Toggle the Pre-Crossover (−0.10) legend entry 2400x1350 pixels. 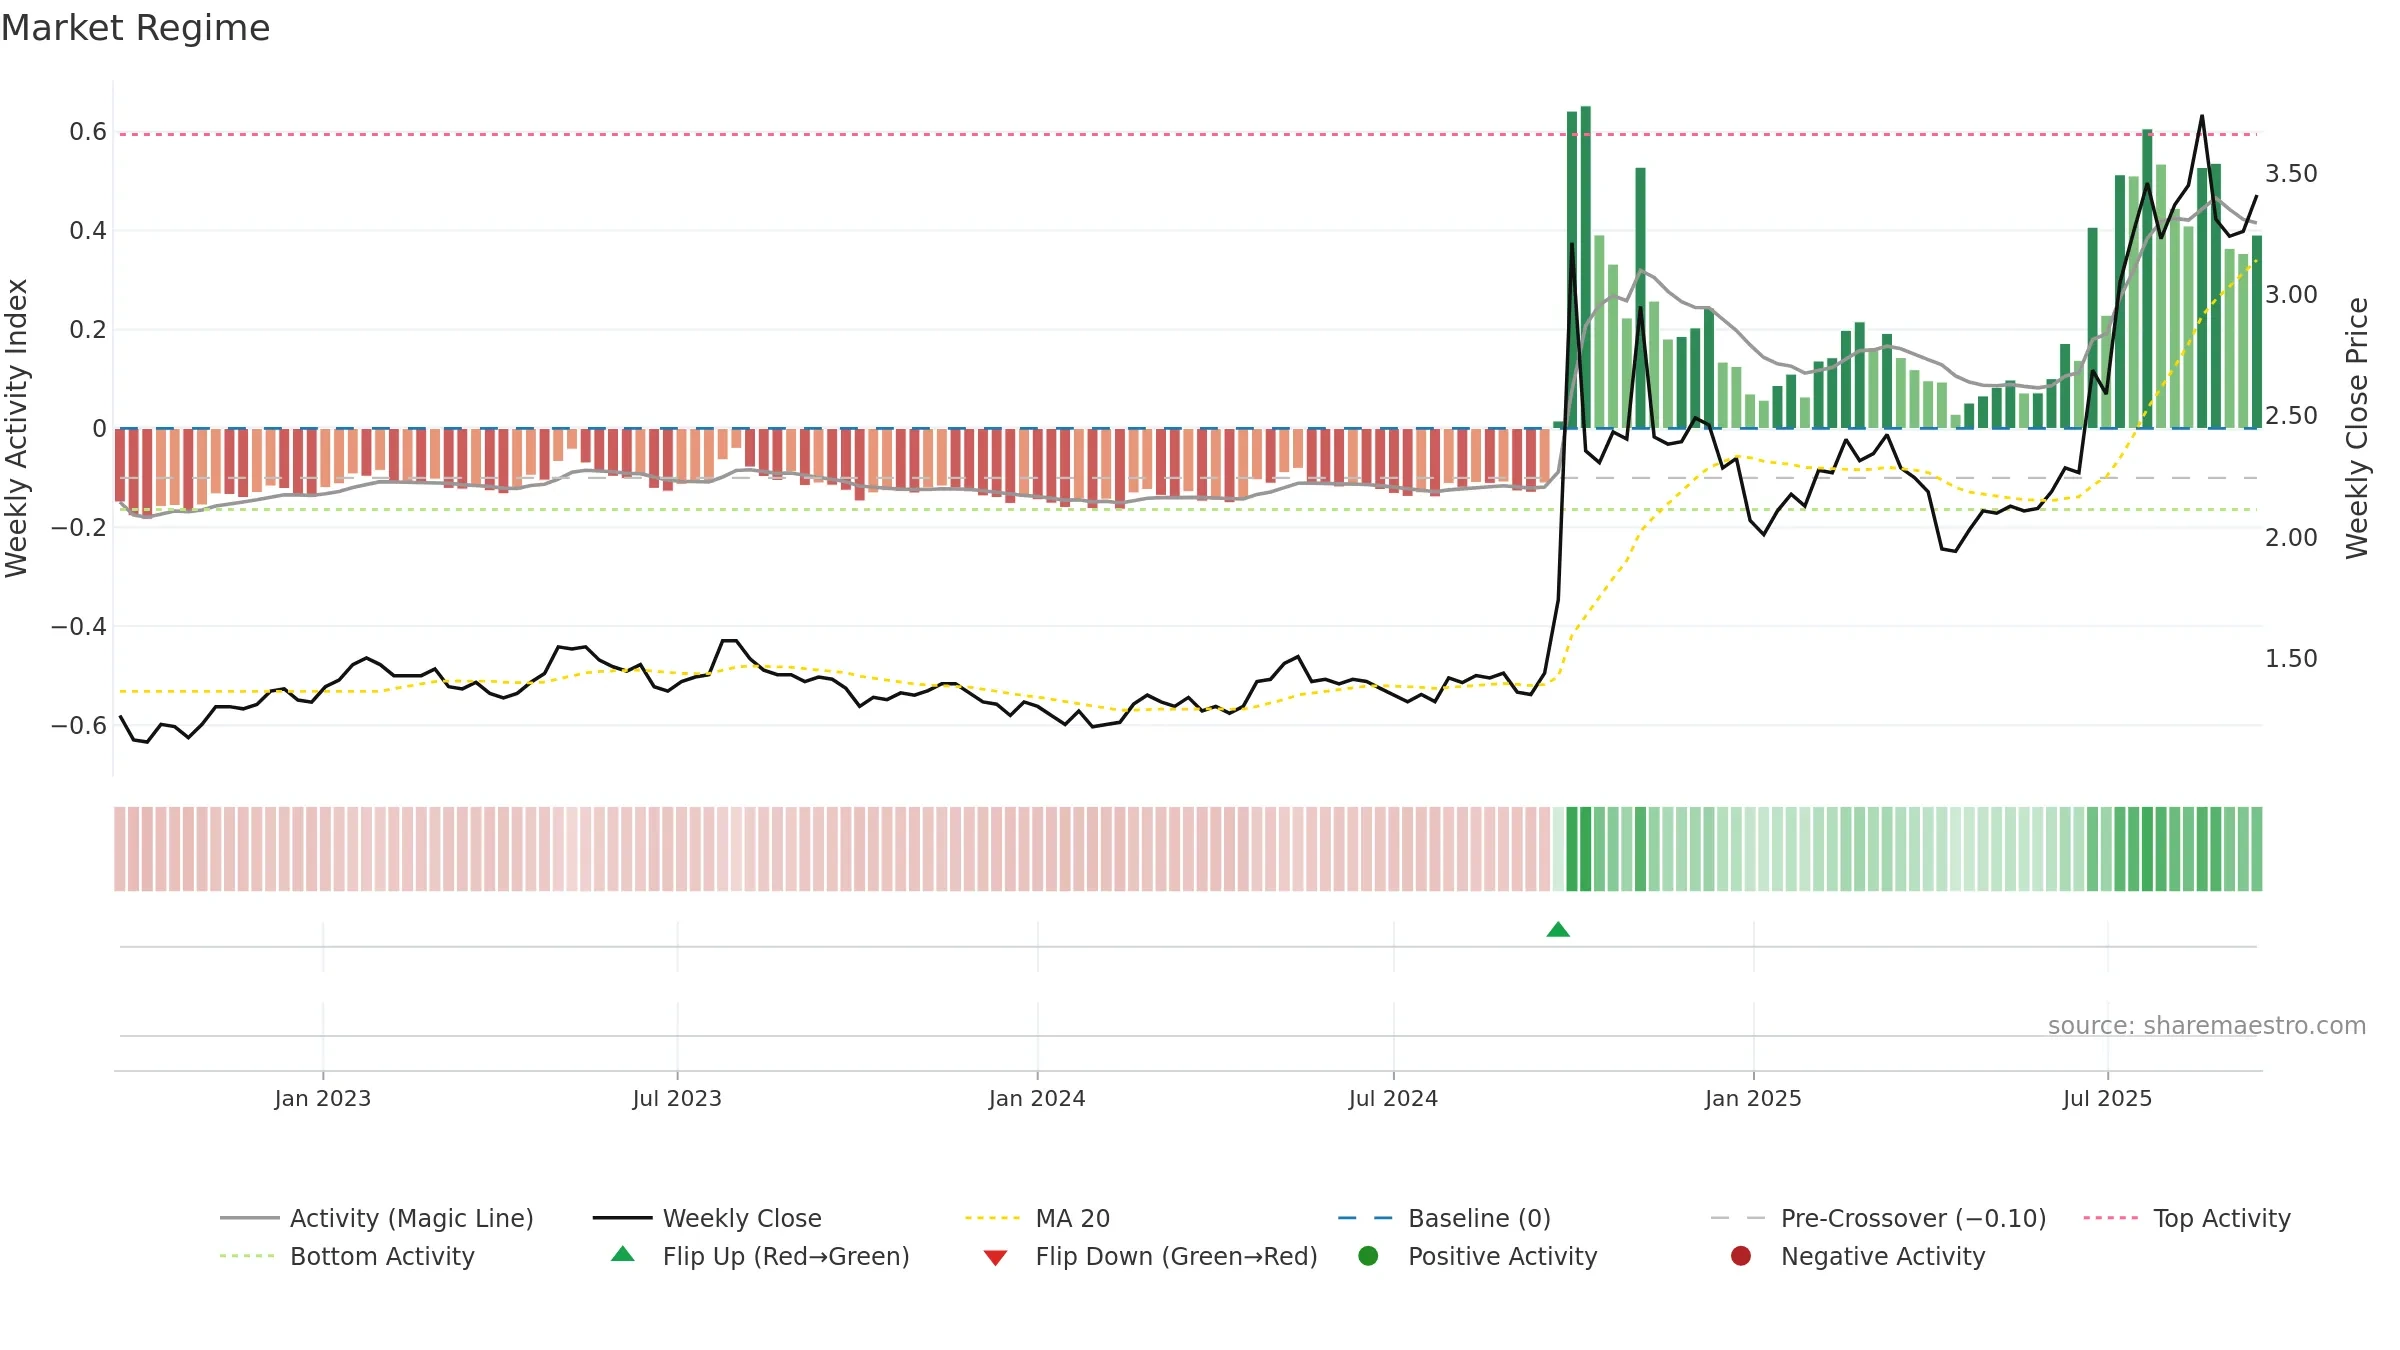1879,1218
